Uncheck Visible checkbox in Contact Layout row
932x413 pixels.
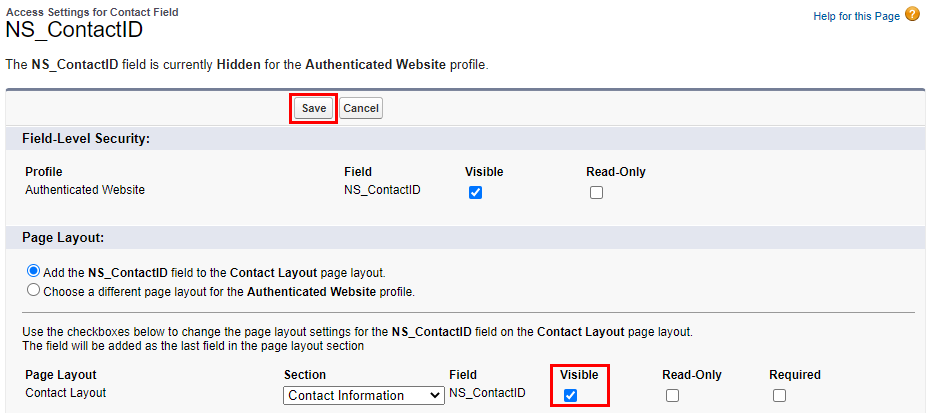570,395
